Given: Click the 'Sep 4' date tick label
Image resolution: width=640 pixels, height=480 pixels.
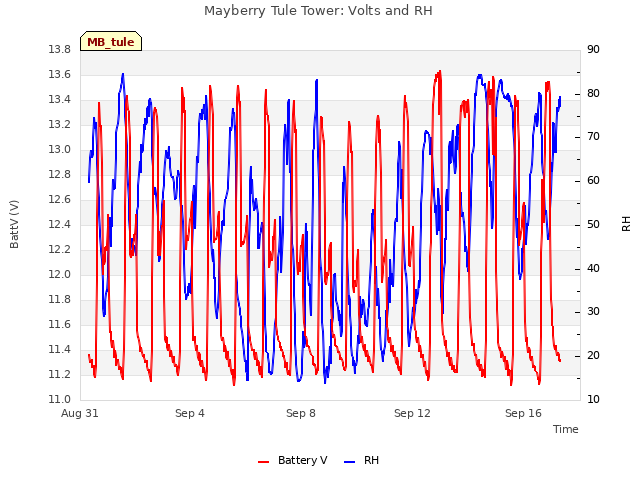Looking at the screenshot, I should pyautogui.click(x=190, y=413).
